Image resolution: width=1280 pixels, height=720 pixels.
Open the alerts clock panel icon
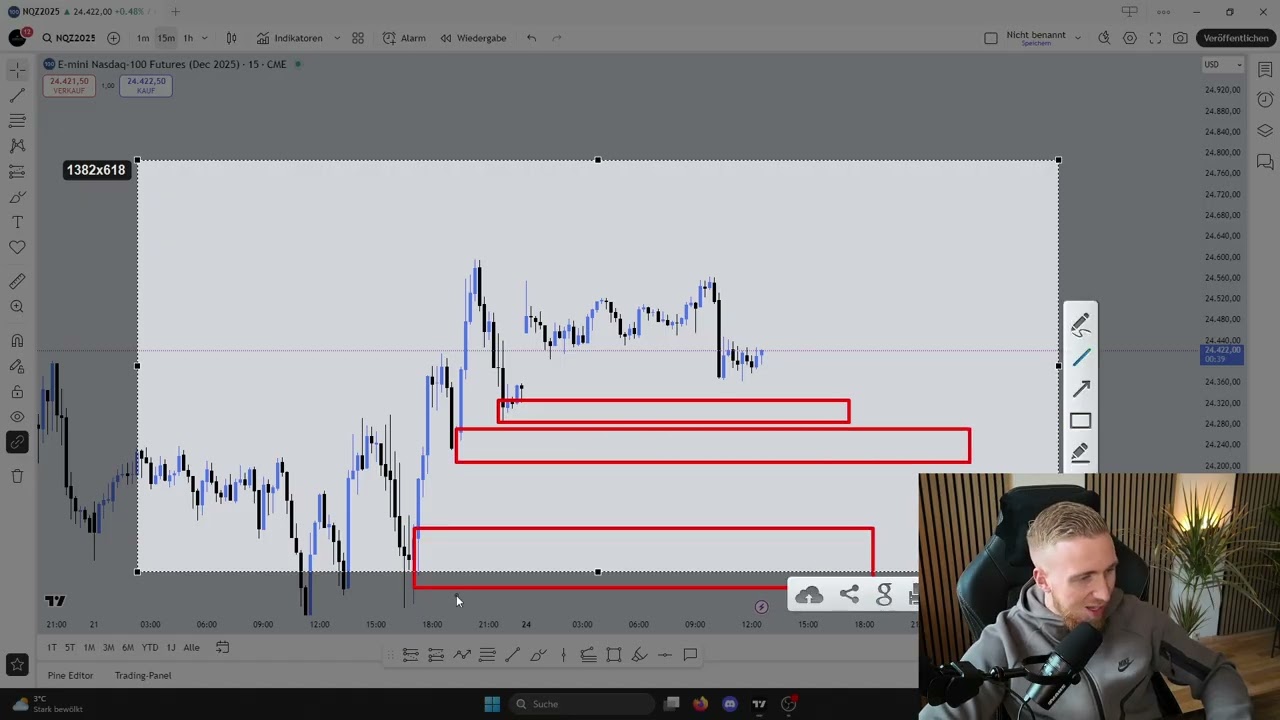point(1265,100)
